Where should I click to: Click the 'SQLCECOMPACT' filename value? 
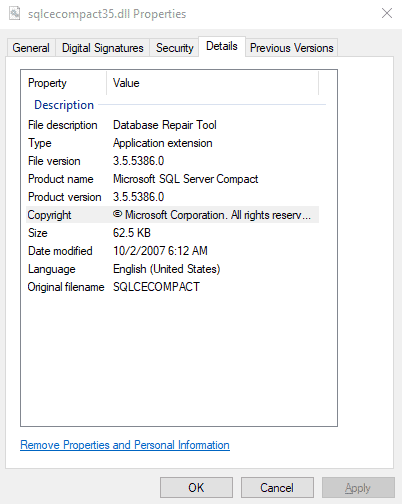tap(156, 287)
